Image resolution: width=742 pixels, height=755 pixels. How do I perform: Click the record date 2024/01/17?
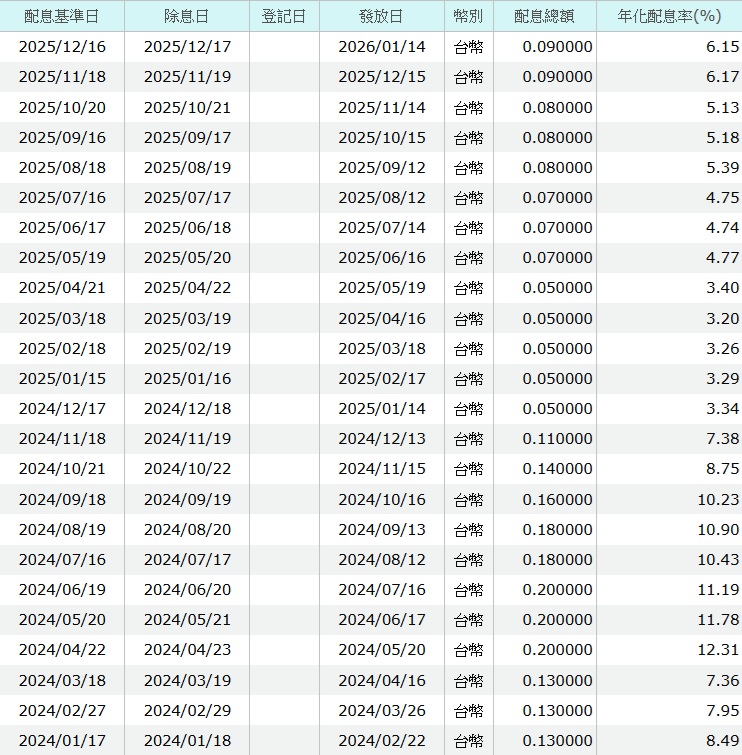click(62, 740)
